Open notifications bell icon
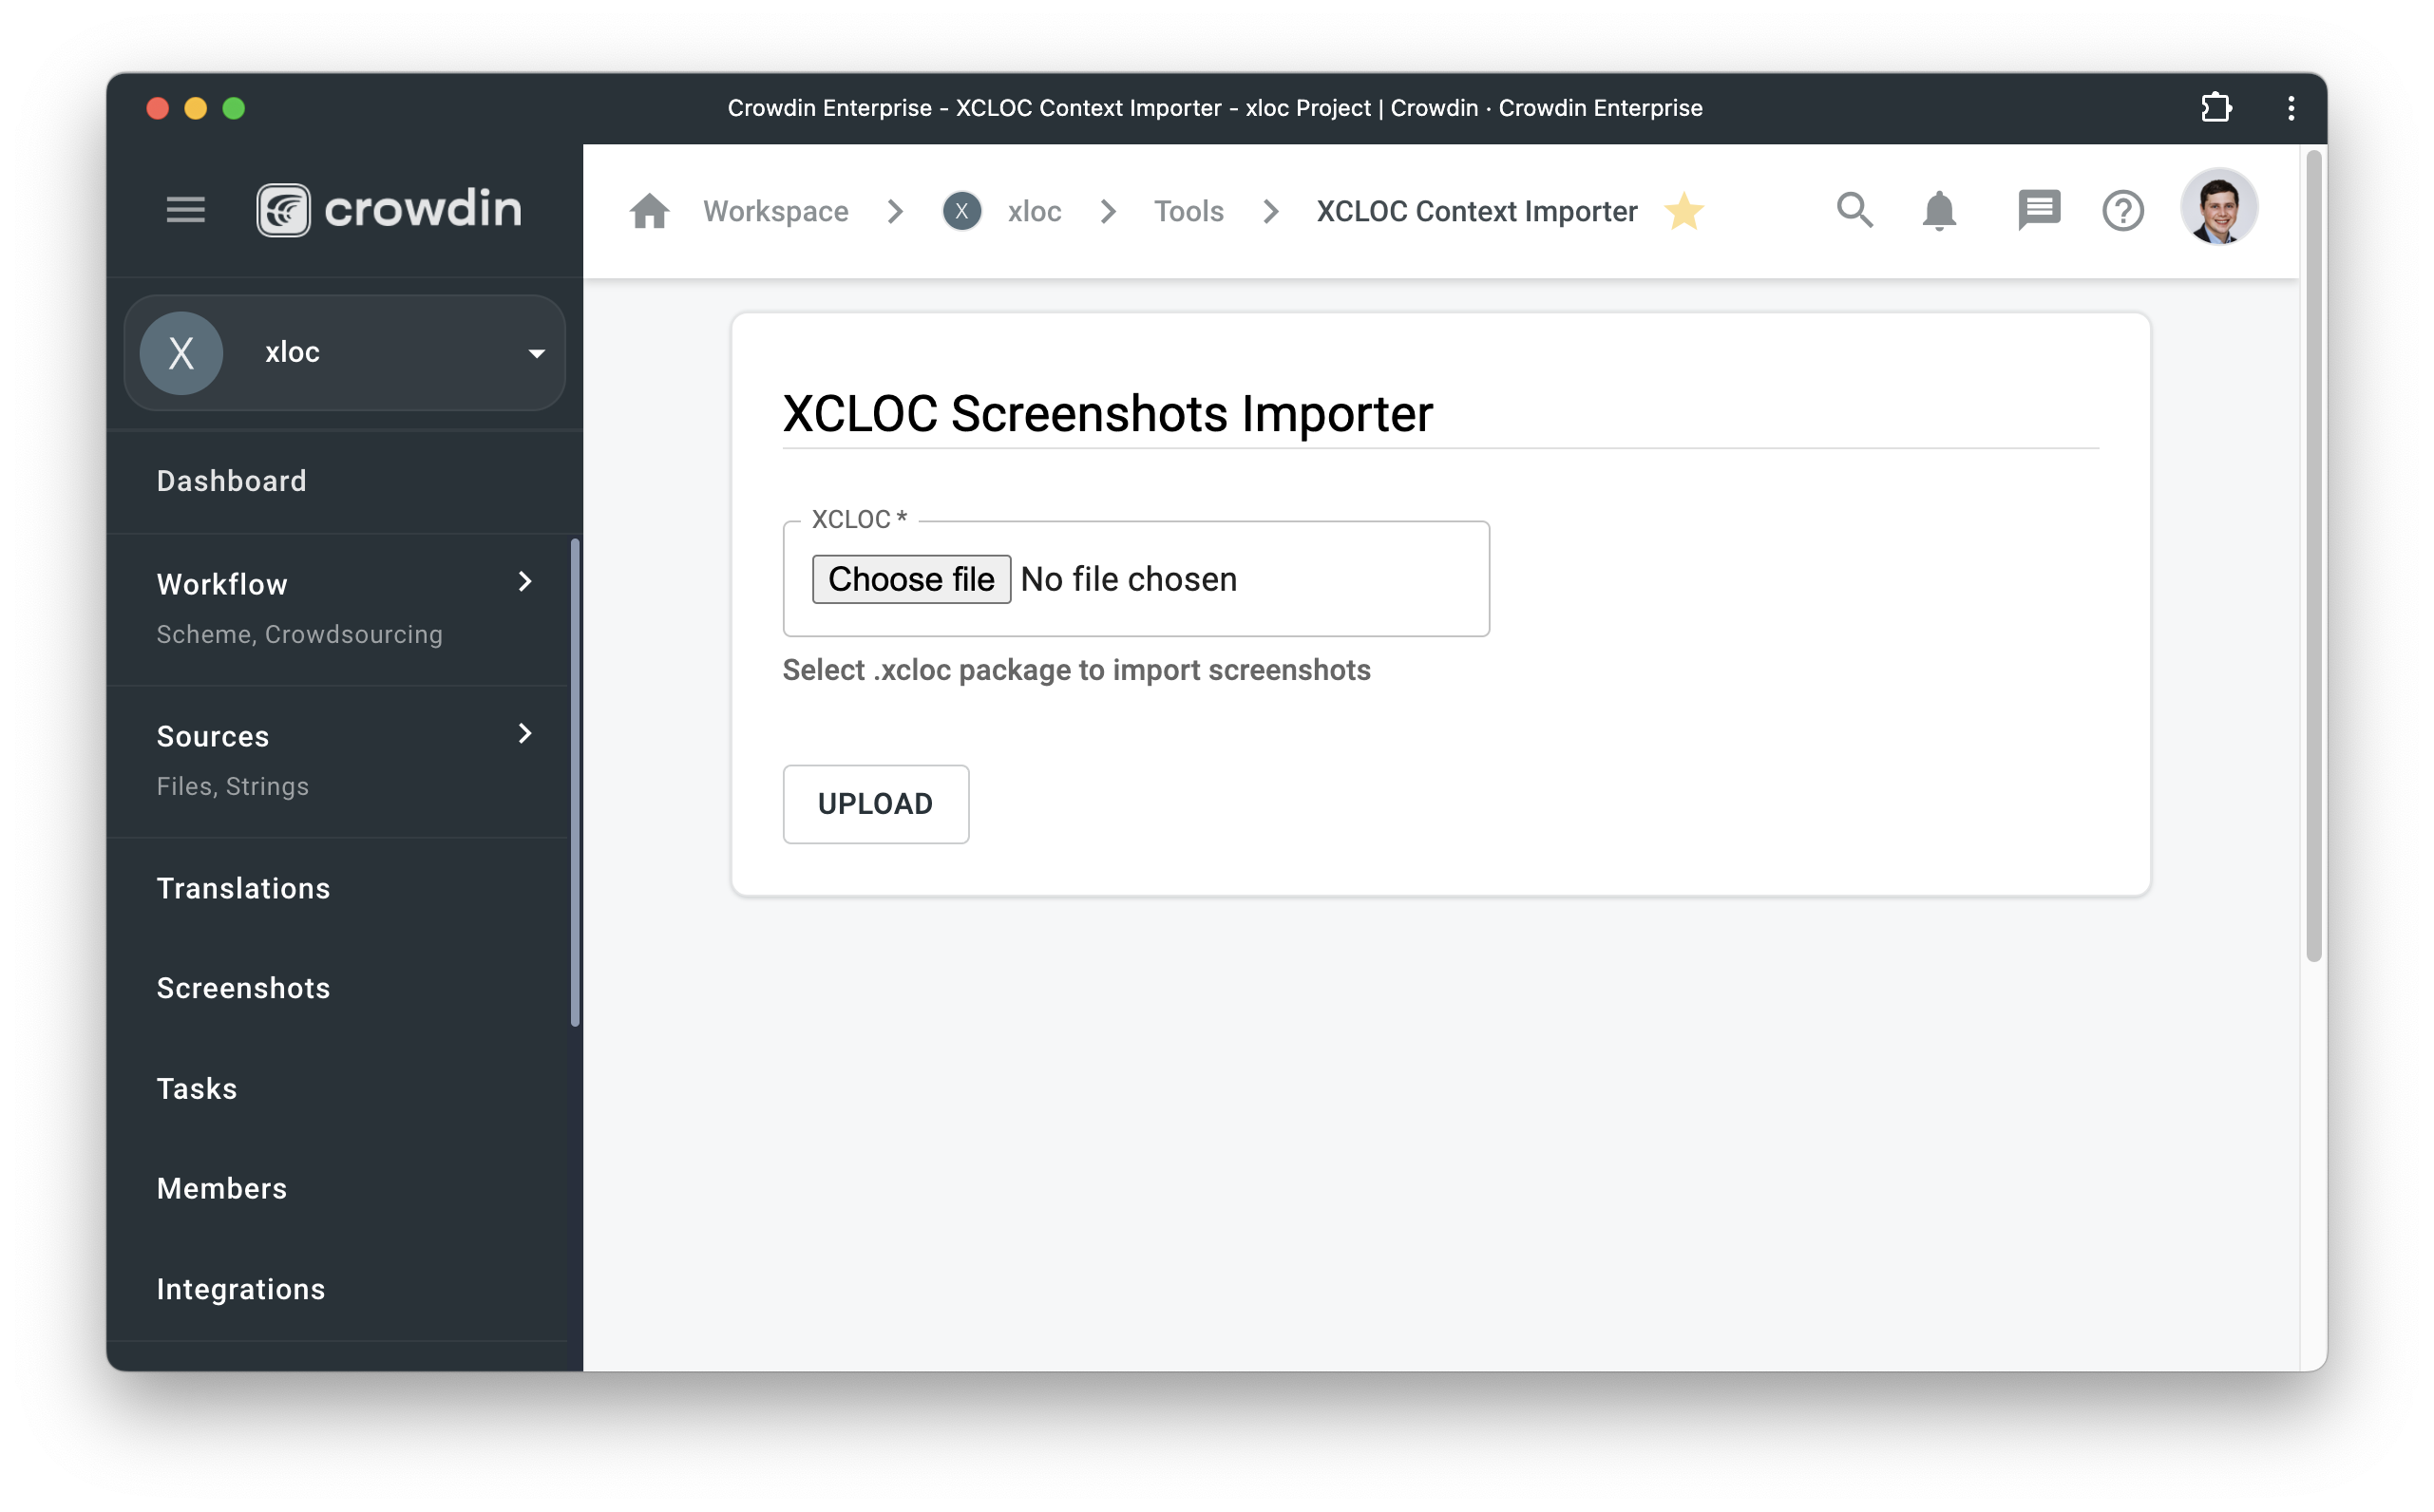The image size is (2434, 1512). coord(1939,210)
